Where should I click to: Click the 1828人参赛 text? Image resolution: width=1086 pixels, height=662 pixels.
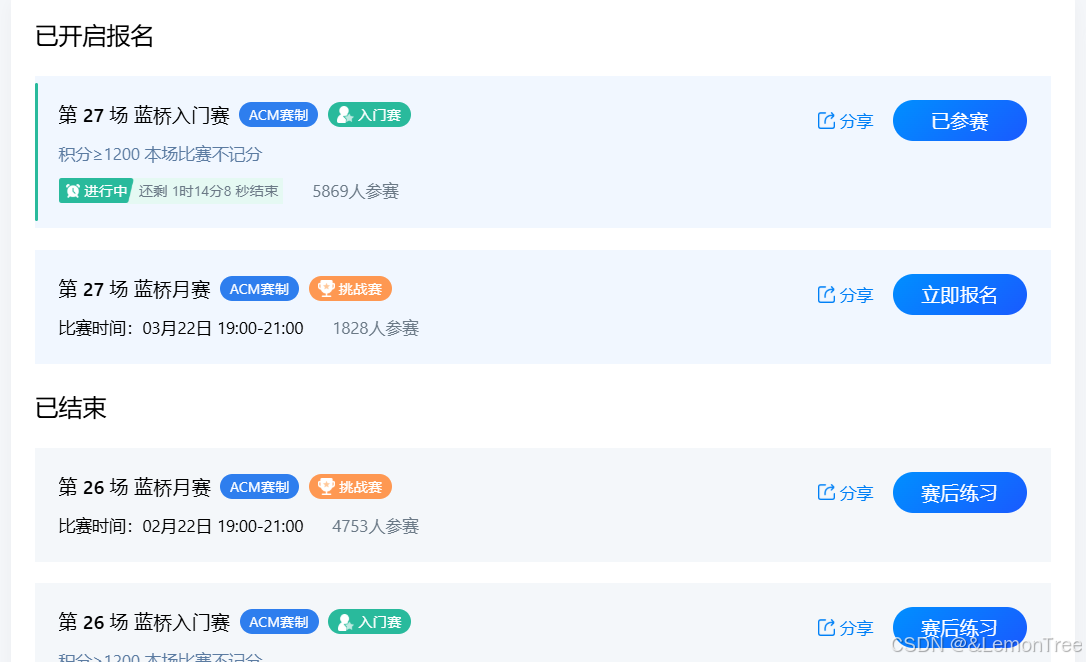click(x=375, y=328)
